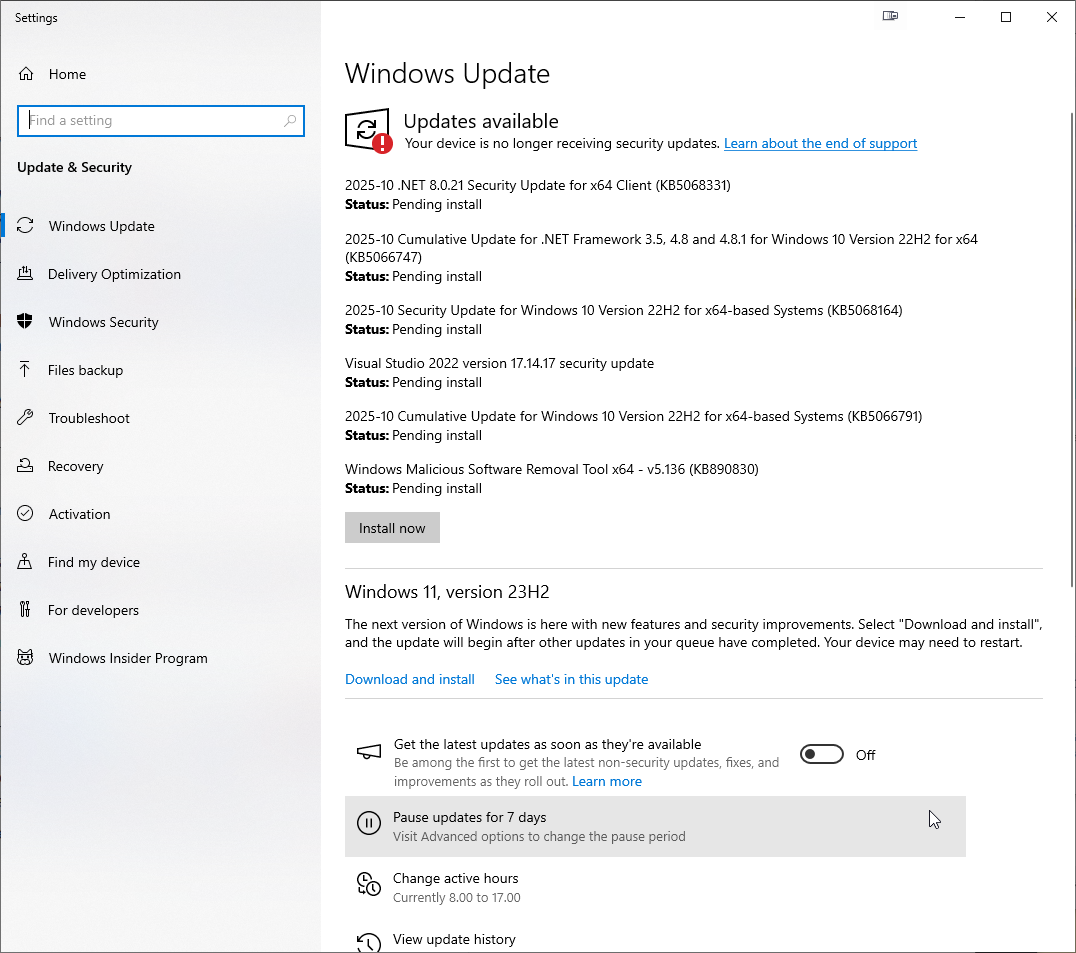Open Learn about the end of support

(820, 143)
